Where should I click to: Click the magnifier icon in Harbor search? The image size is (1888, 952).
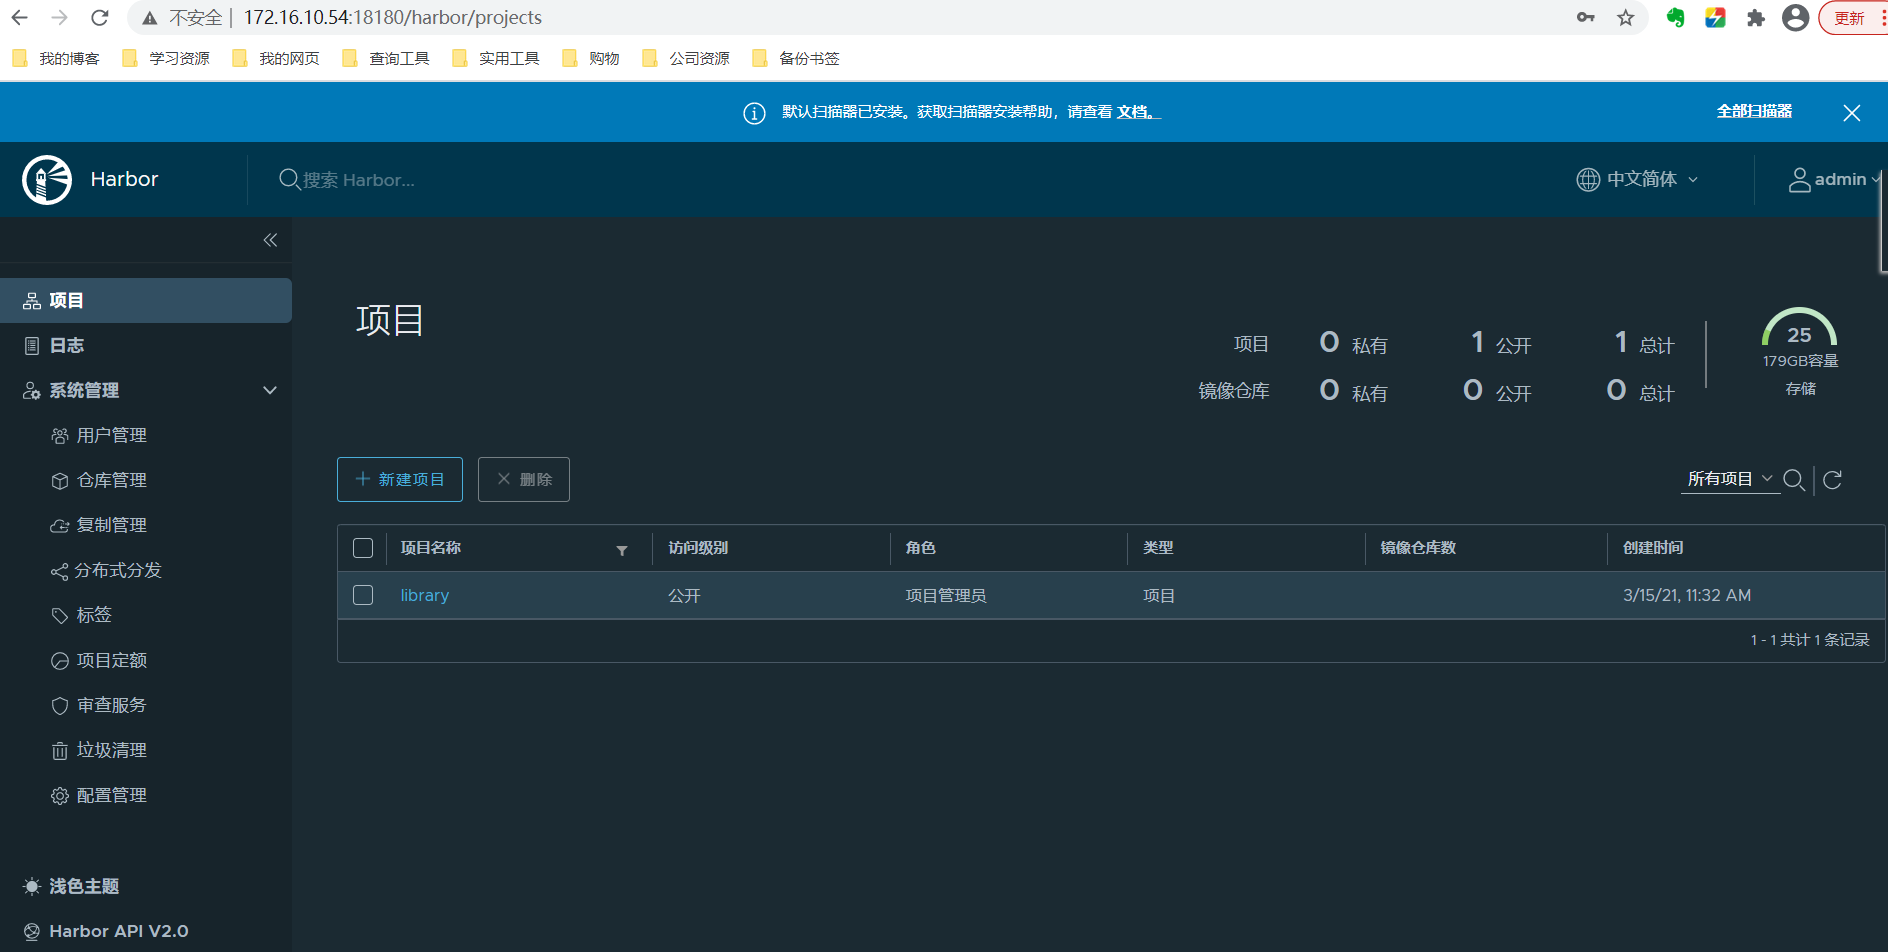tap(289, 179)
